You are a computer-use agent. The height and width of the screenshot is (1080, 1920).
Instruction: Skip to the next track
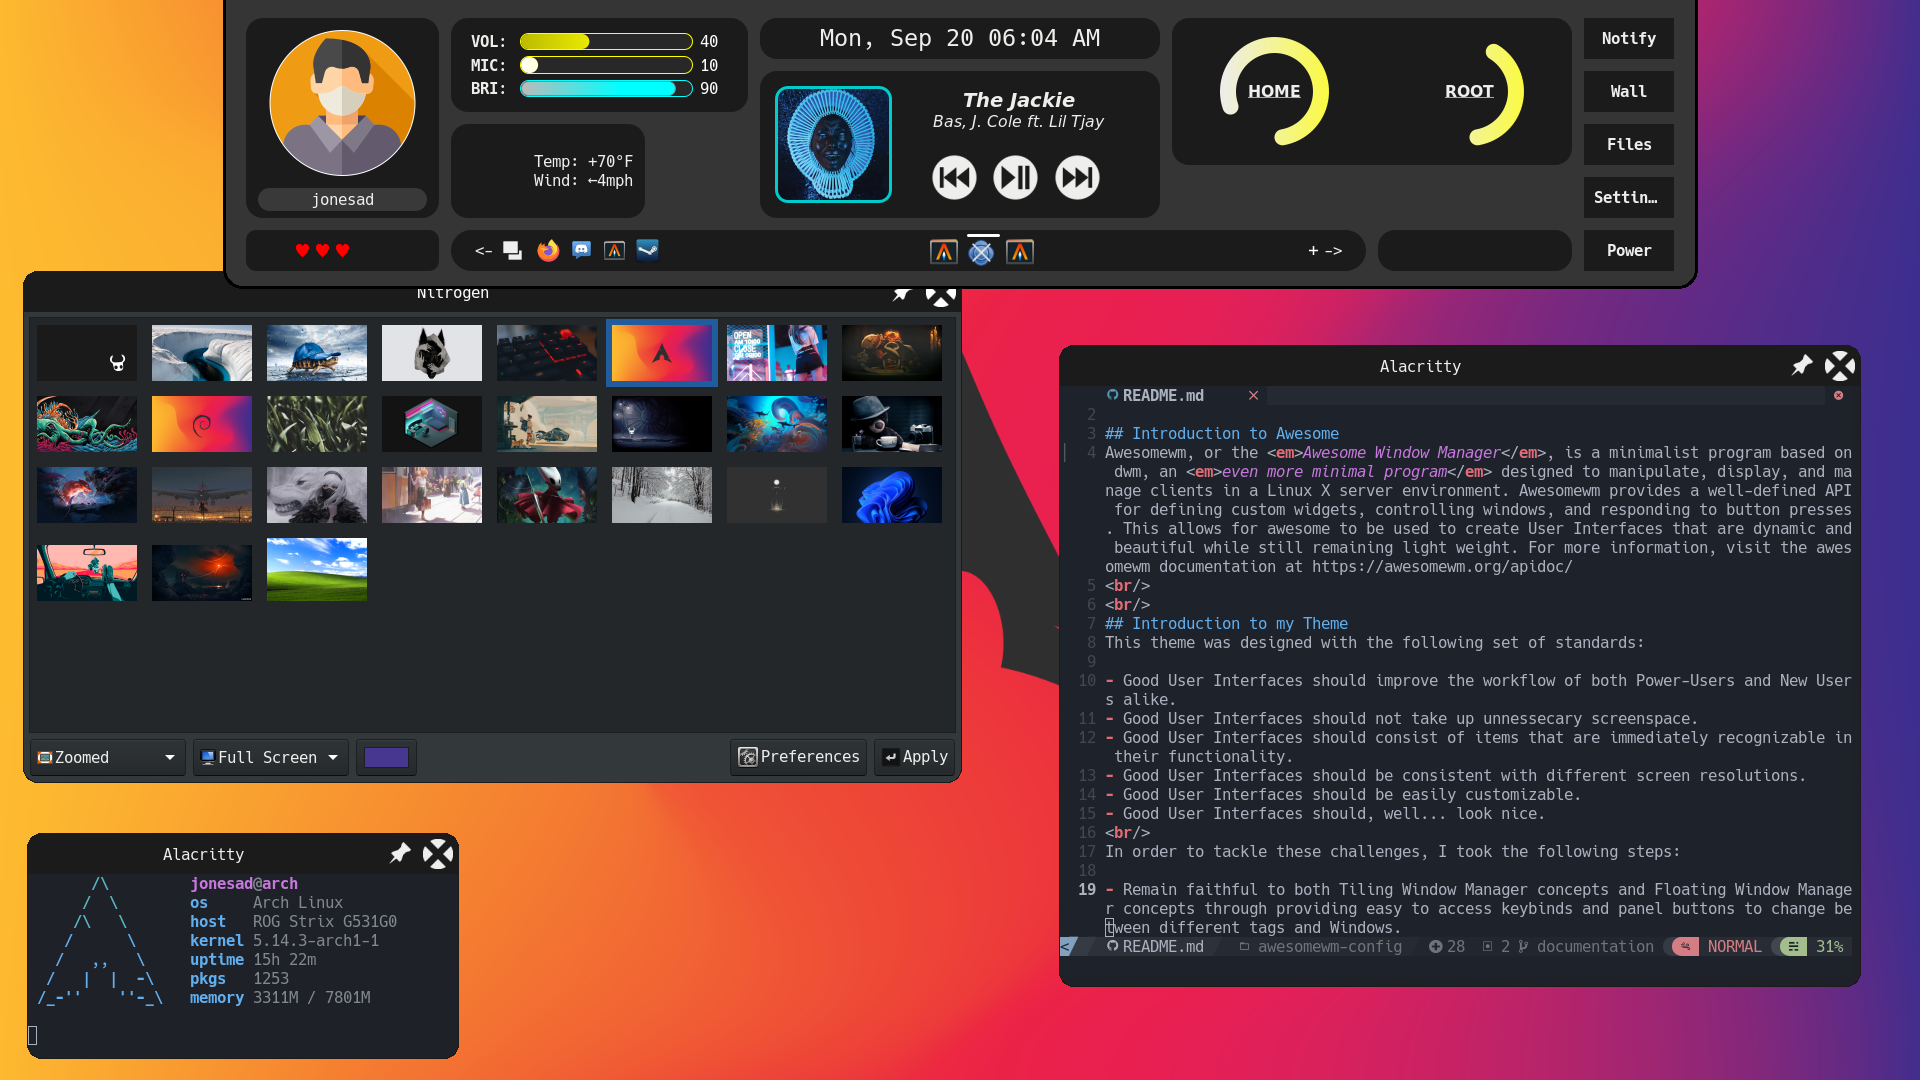[1077, 178]
